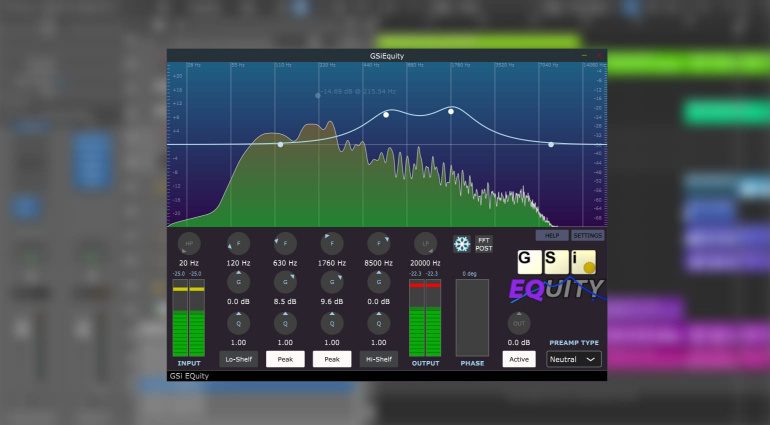The height and width of the screenshot is (425, 770).
Task: Toggle the first Peak band button
Action: coord(285,359)
